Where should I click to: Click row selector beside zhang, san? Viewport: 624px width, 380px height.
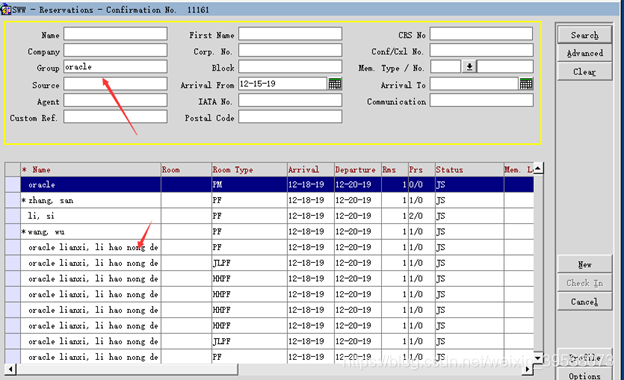pyautogui.click(x=13, y=200)
